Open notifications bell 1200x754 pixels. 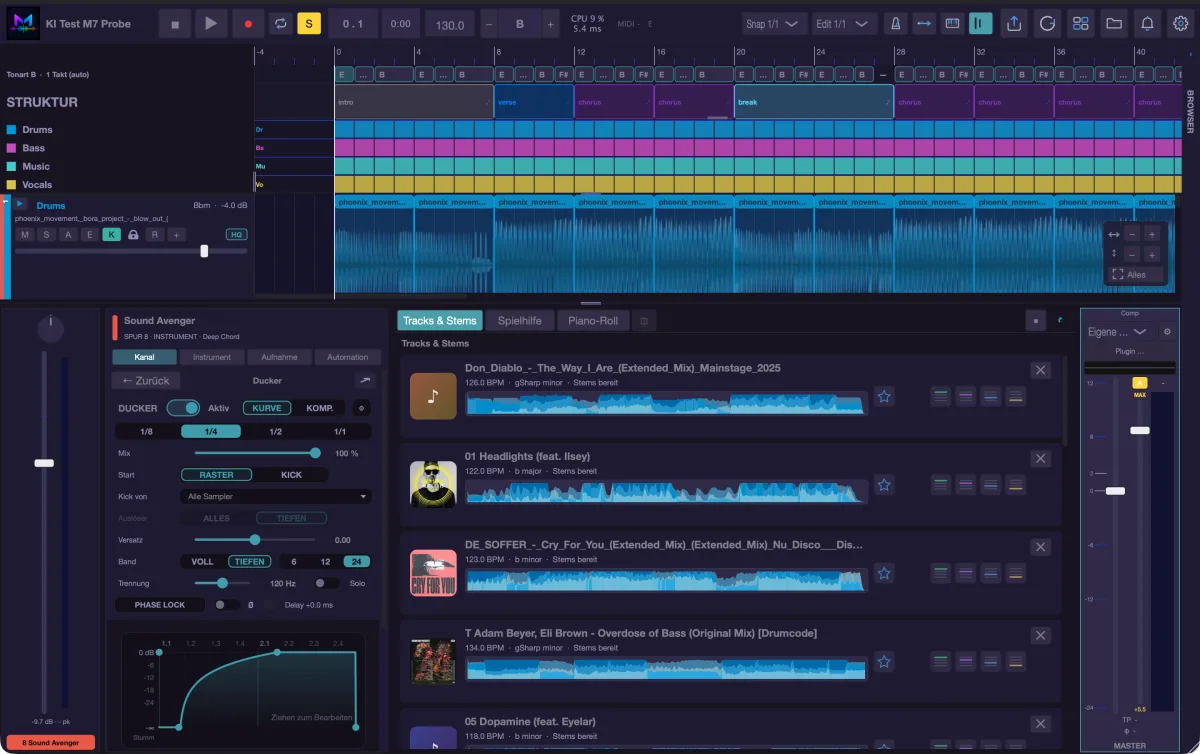1147,23
